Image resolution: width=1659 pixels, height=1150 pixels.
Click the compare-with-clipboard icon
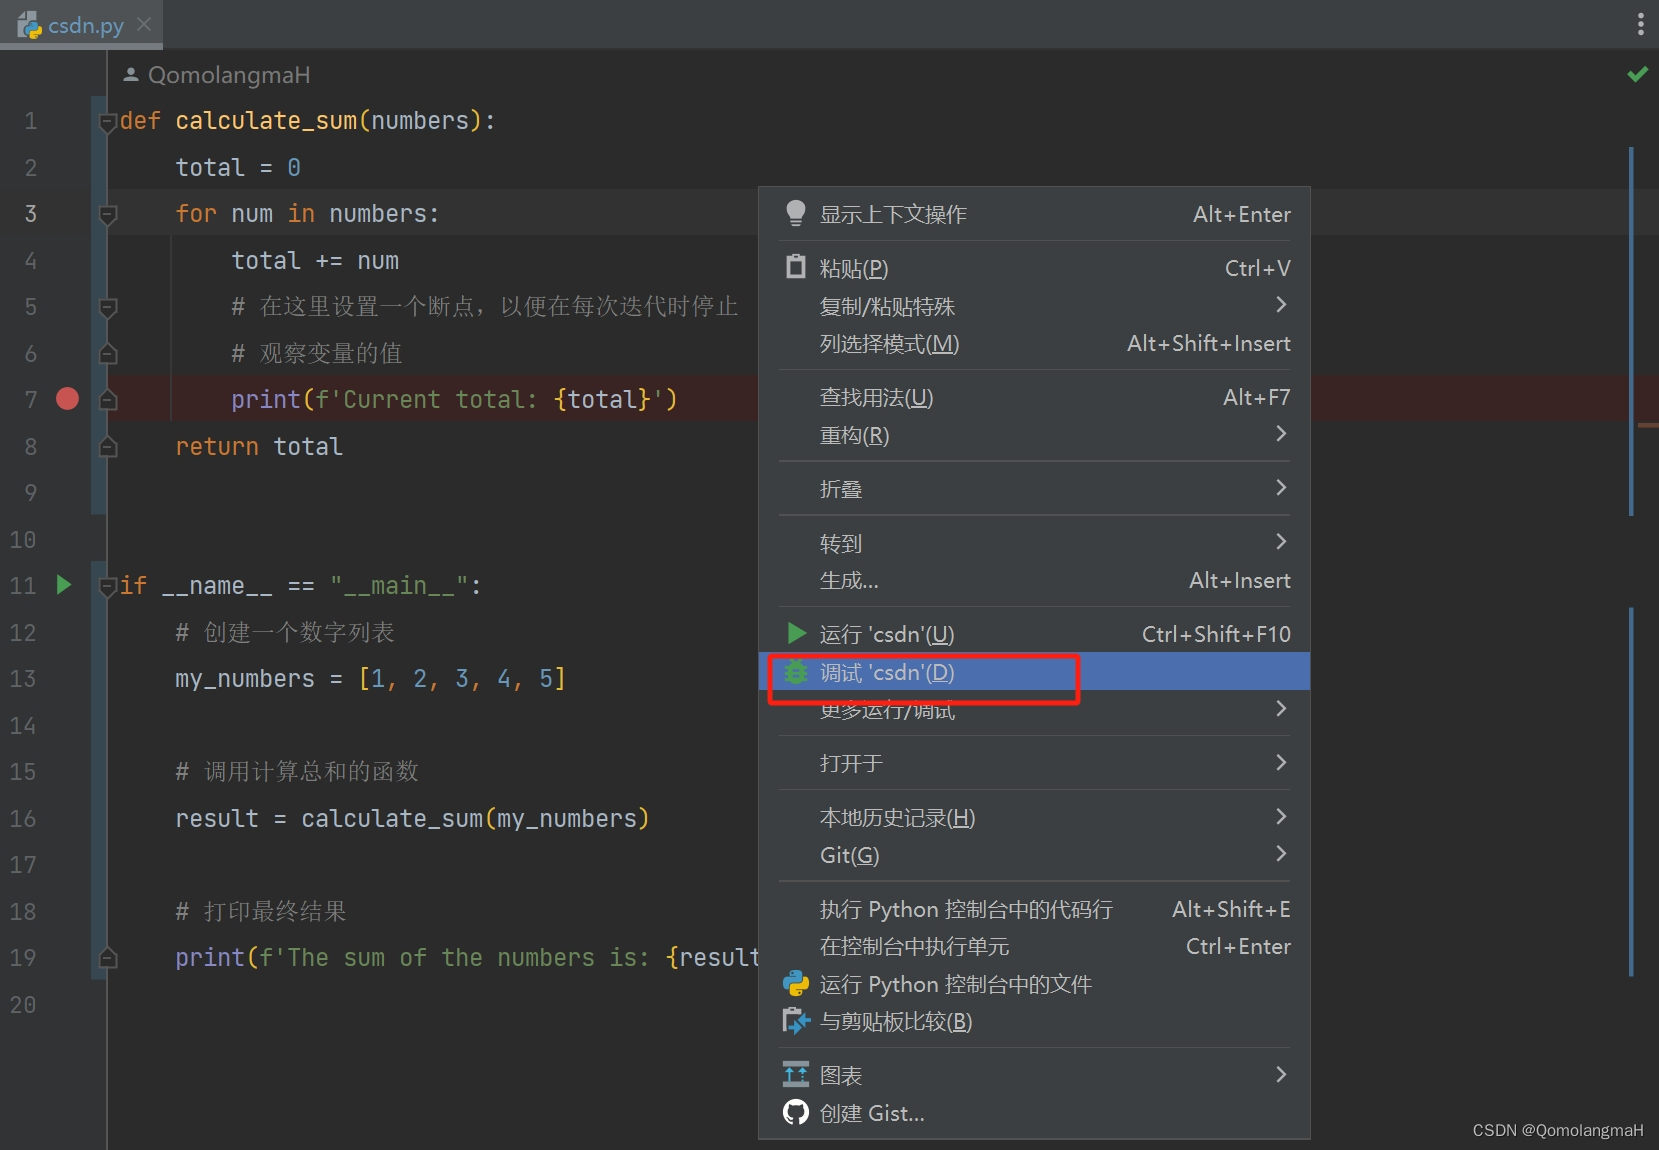coord(796,1021)
